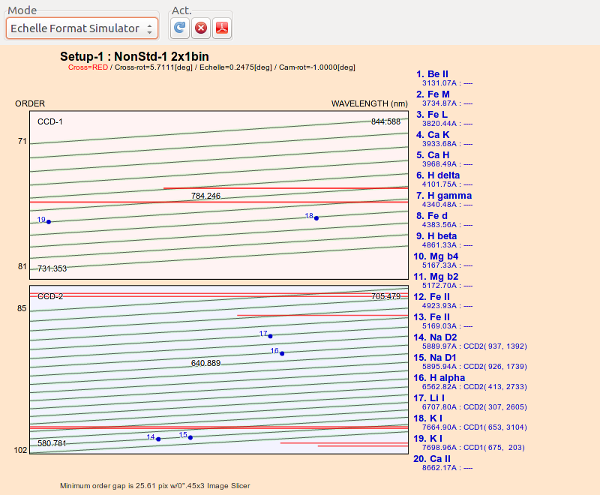
Task: Click the '1. Be II' line entry
Action: click(x=444, y=78)
